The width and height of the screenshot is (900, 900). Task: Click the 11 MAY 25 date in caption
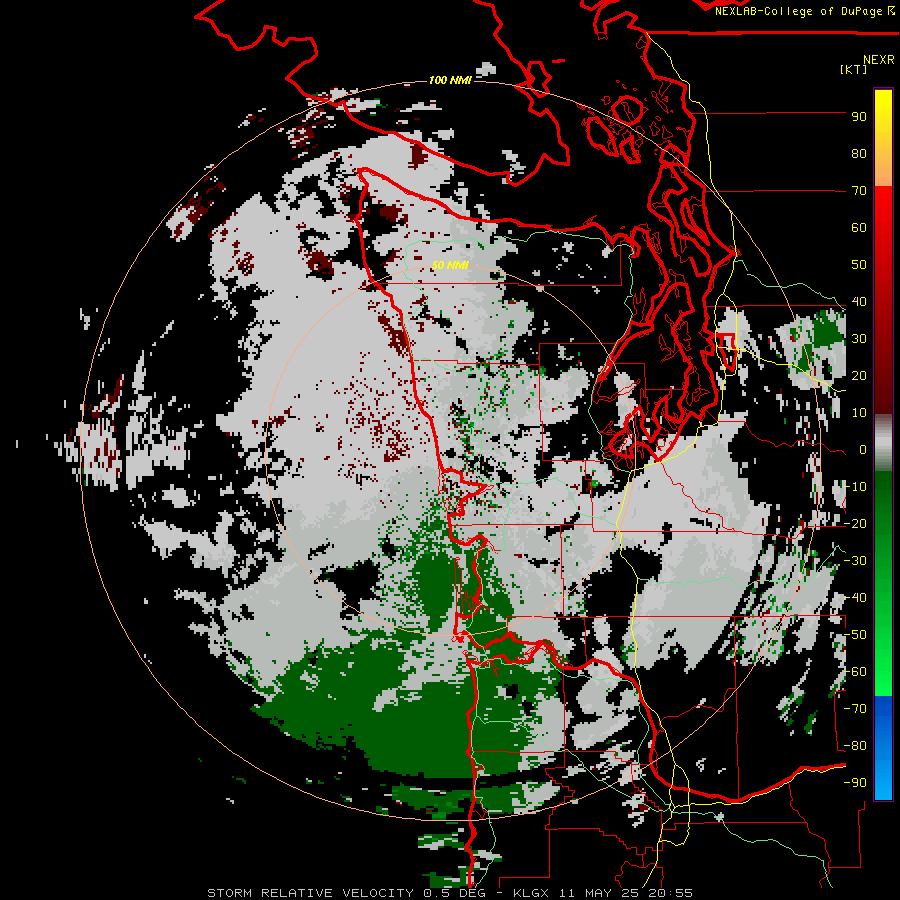(x=599, y=893)
